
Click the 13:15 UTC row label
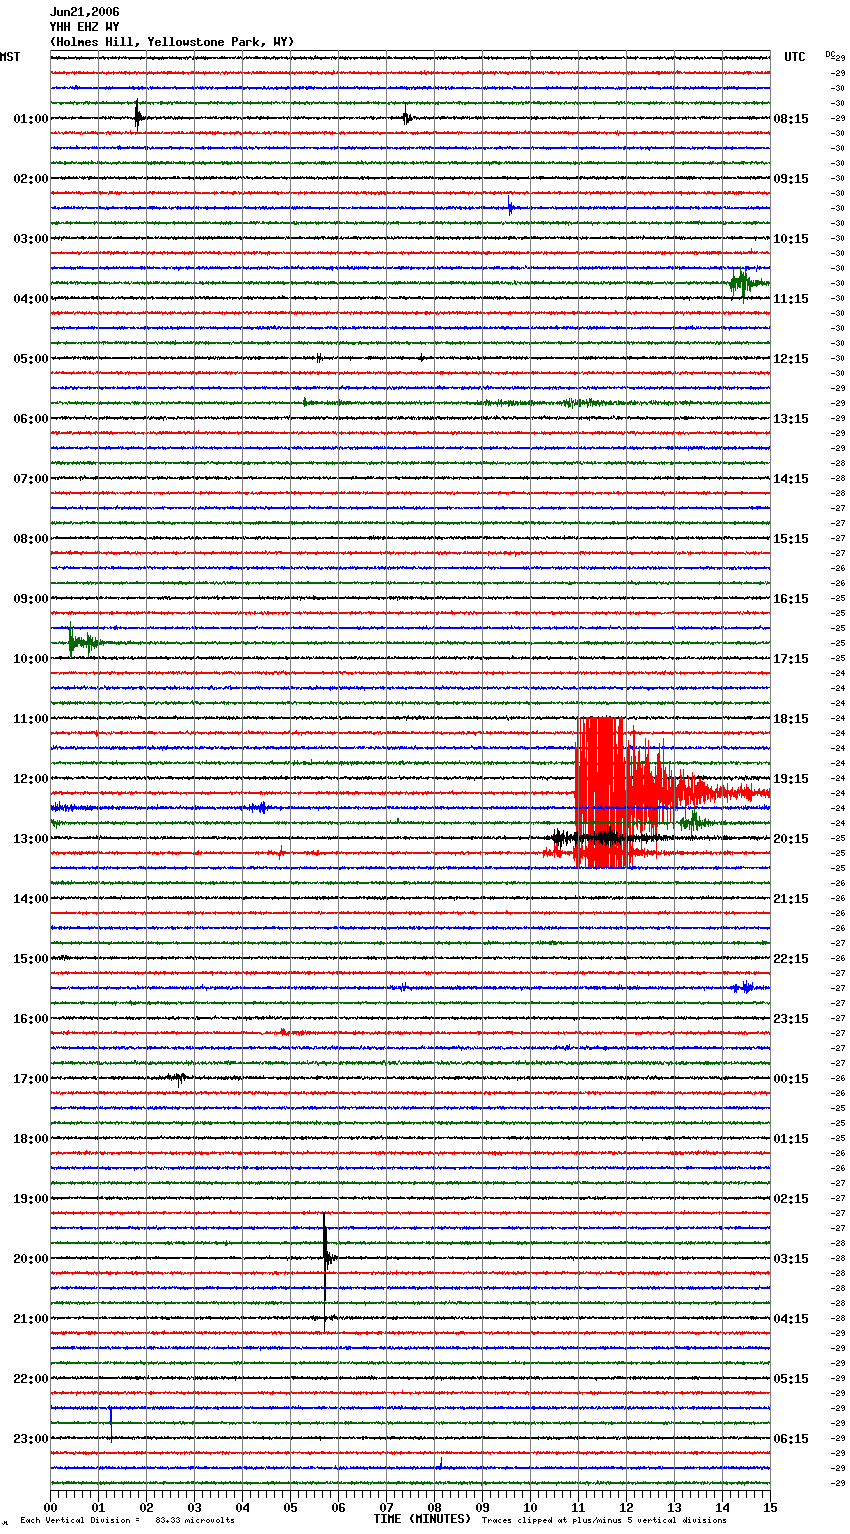point(791,419)
